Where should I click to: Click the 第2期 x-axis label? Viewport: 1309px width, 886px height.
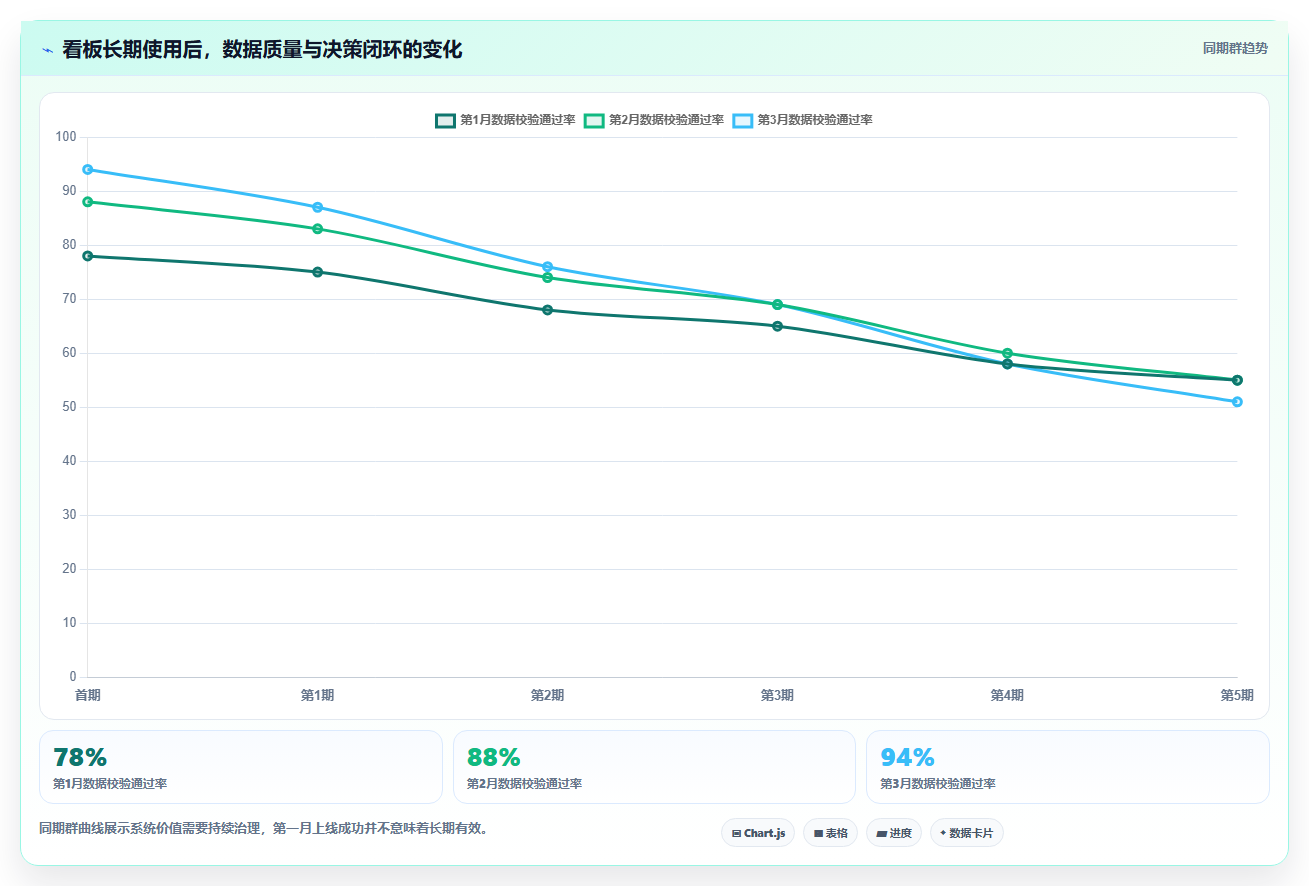pos(548,695)
